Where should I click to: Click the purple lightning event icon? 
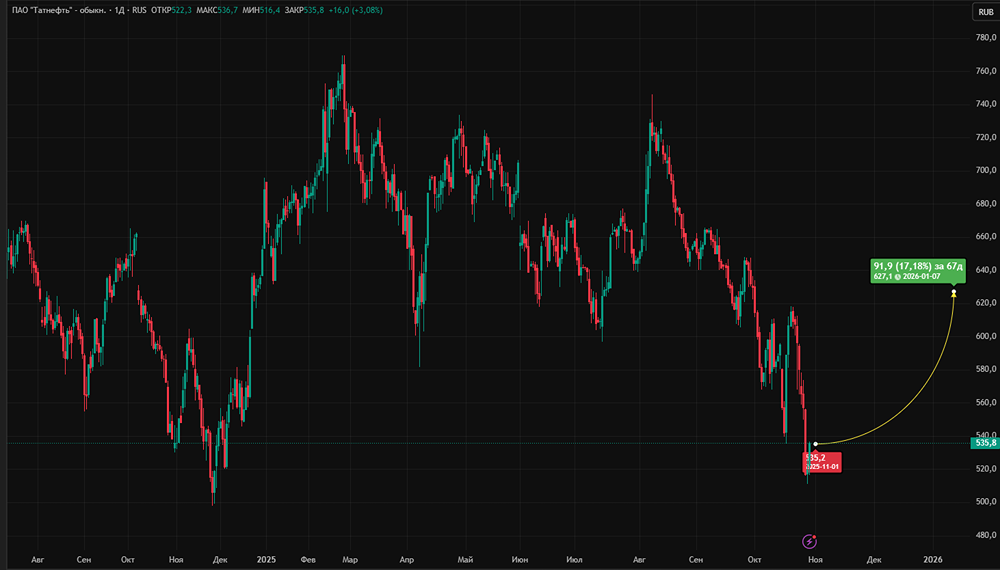click(809, 541)
